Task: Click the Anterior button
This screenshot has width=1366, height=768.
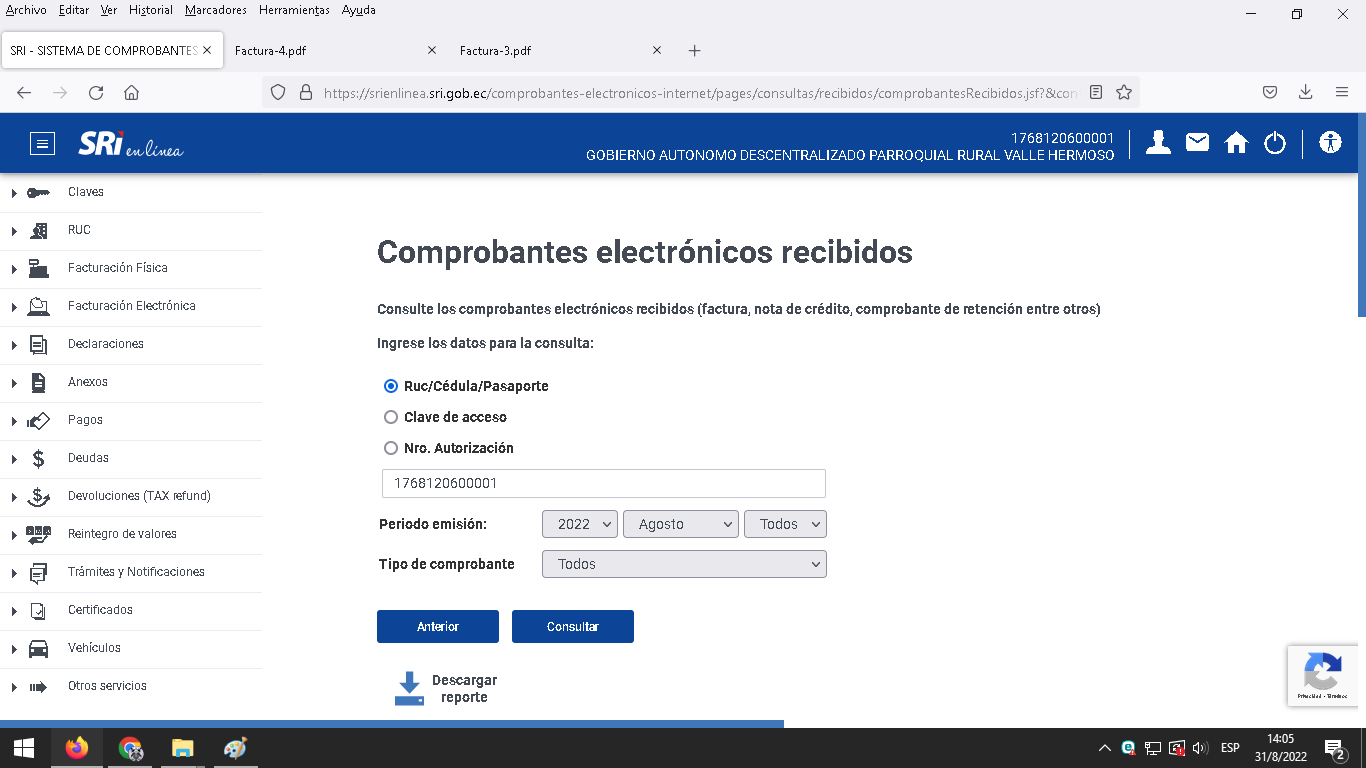Action: [x=437, y=626]
